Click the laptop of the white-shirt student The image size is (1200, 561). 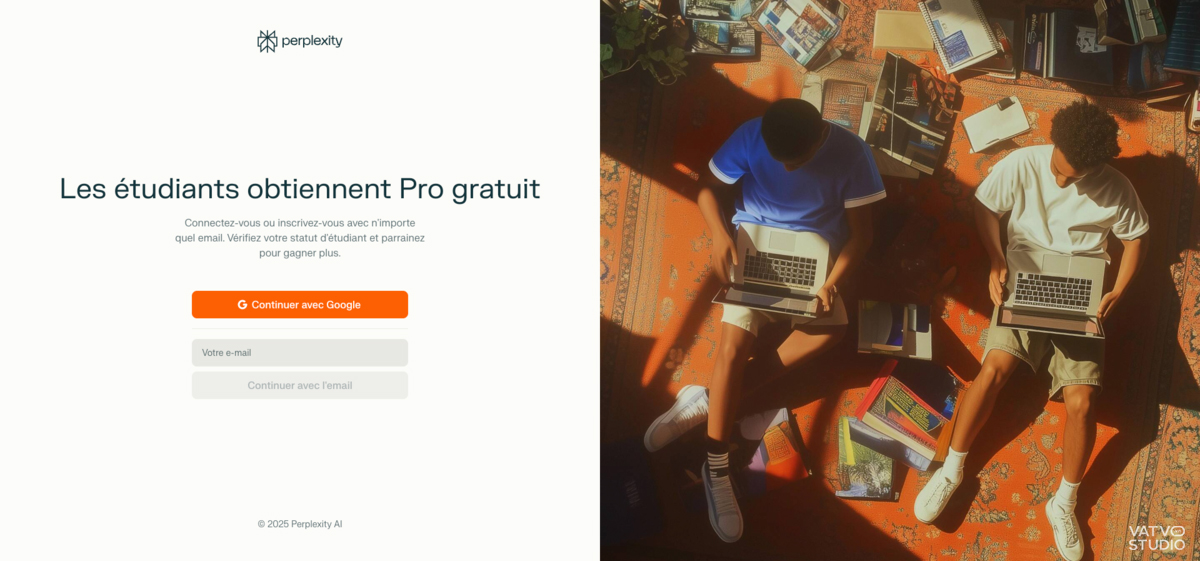pyautogui.click(x=1053, y=291)
